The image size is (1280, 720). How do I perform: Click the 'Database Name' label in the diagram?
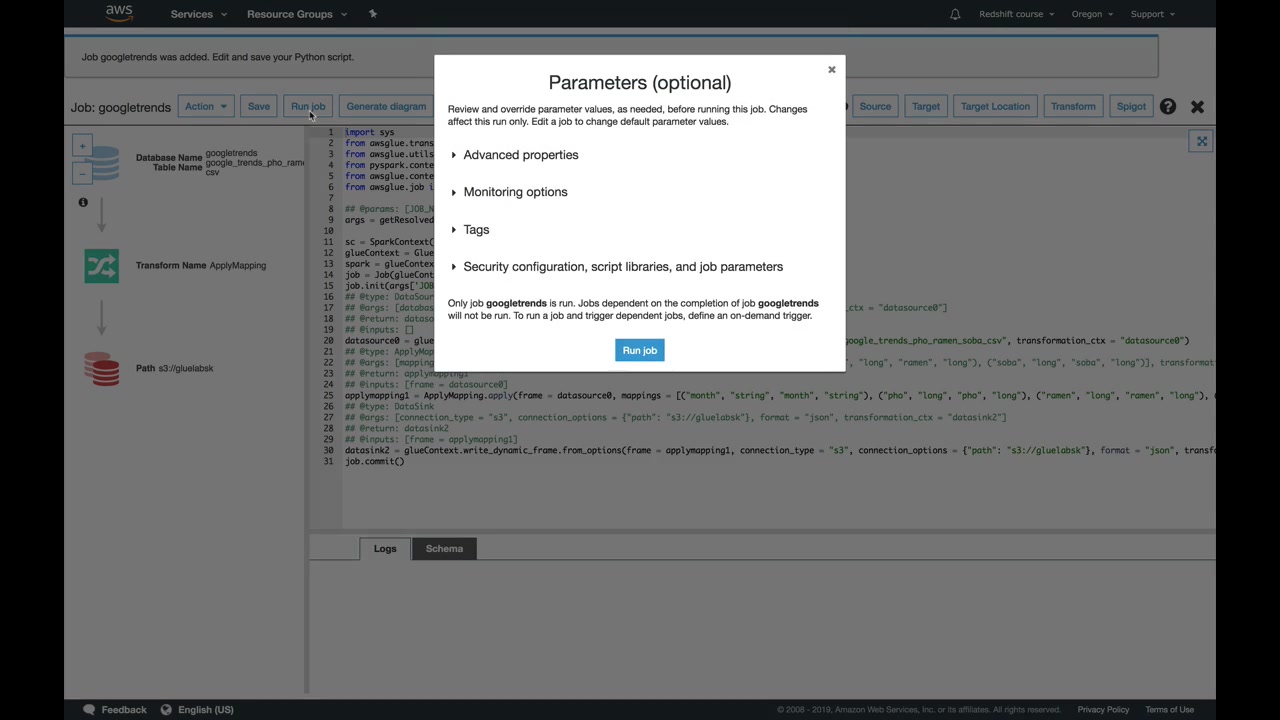169,158
